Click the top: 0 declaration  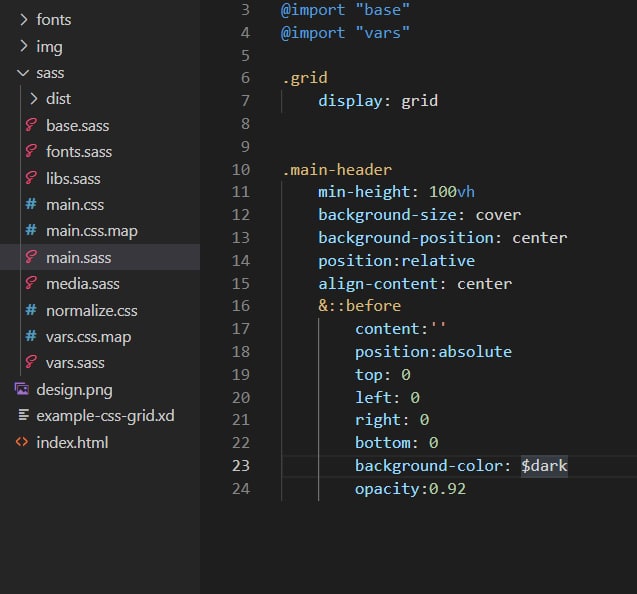click(382, 375)
